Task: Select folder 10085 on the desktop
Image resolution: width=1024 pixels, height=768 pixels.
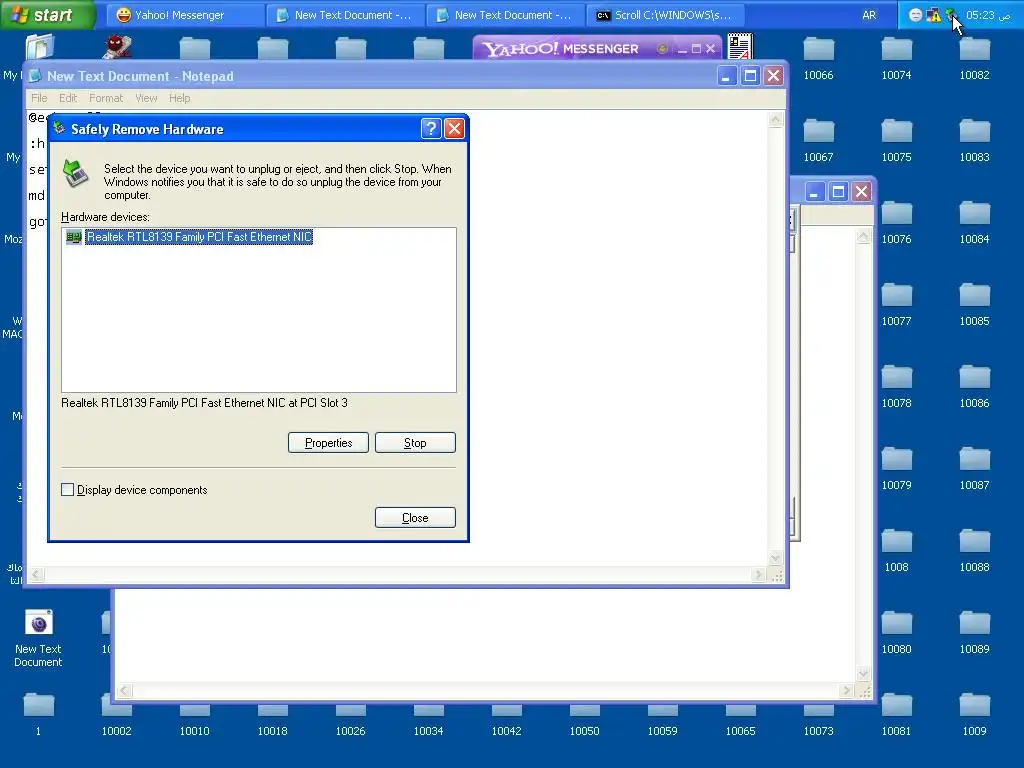Action: click(974, 304)
